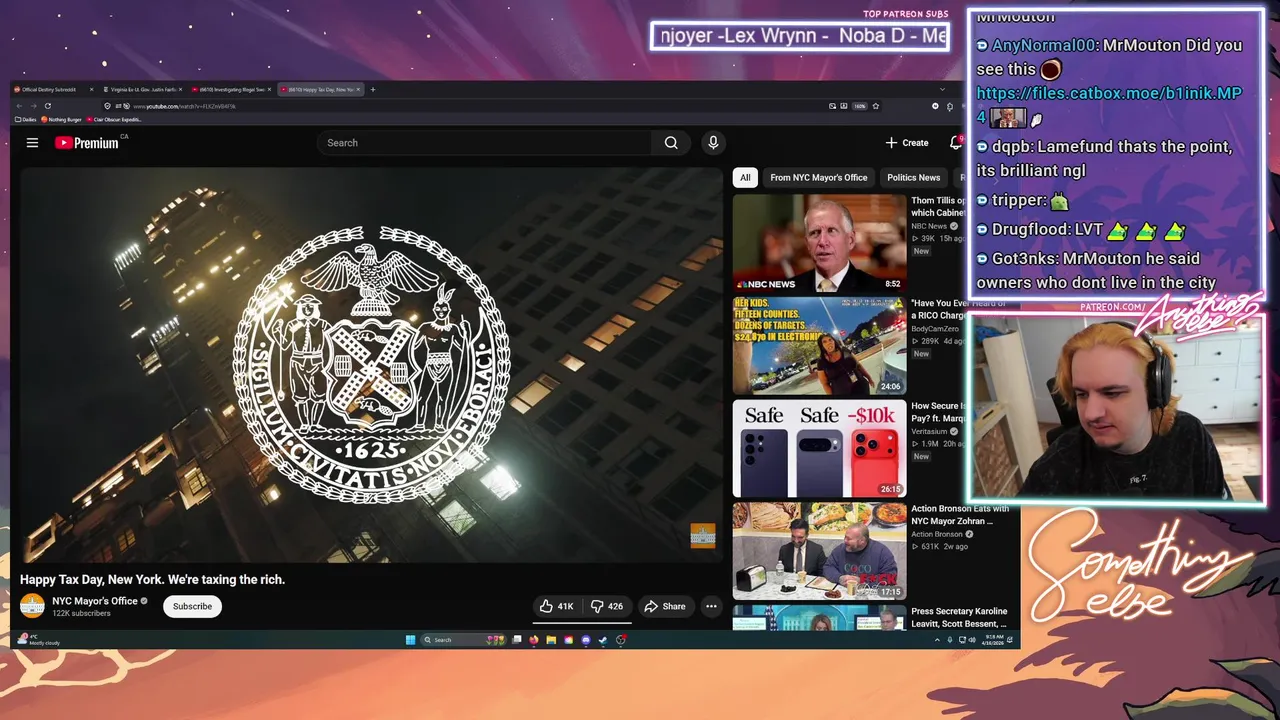This screenshot has width=1280, height=720.
Task: Open Steam from the taskbar
Action: click(603, 640)
